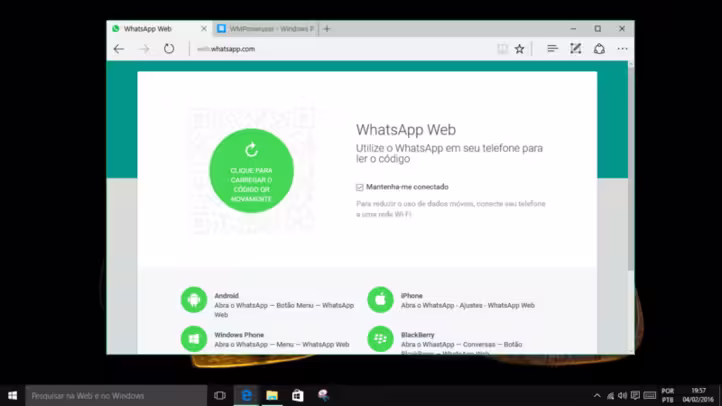The height and width of the screenshot is (406, 722).
Task: Toggle the Mantenha-me conectado checkbox
Action: point(360,187)
